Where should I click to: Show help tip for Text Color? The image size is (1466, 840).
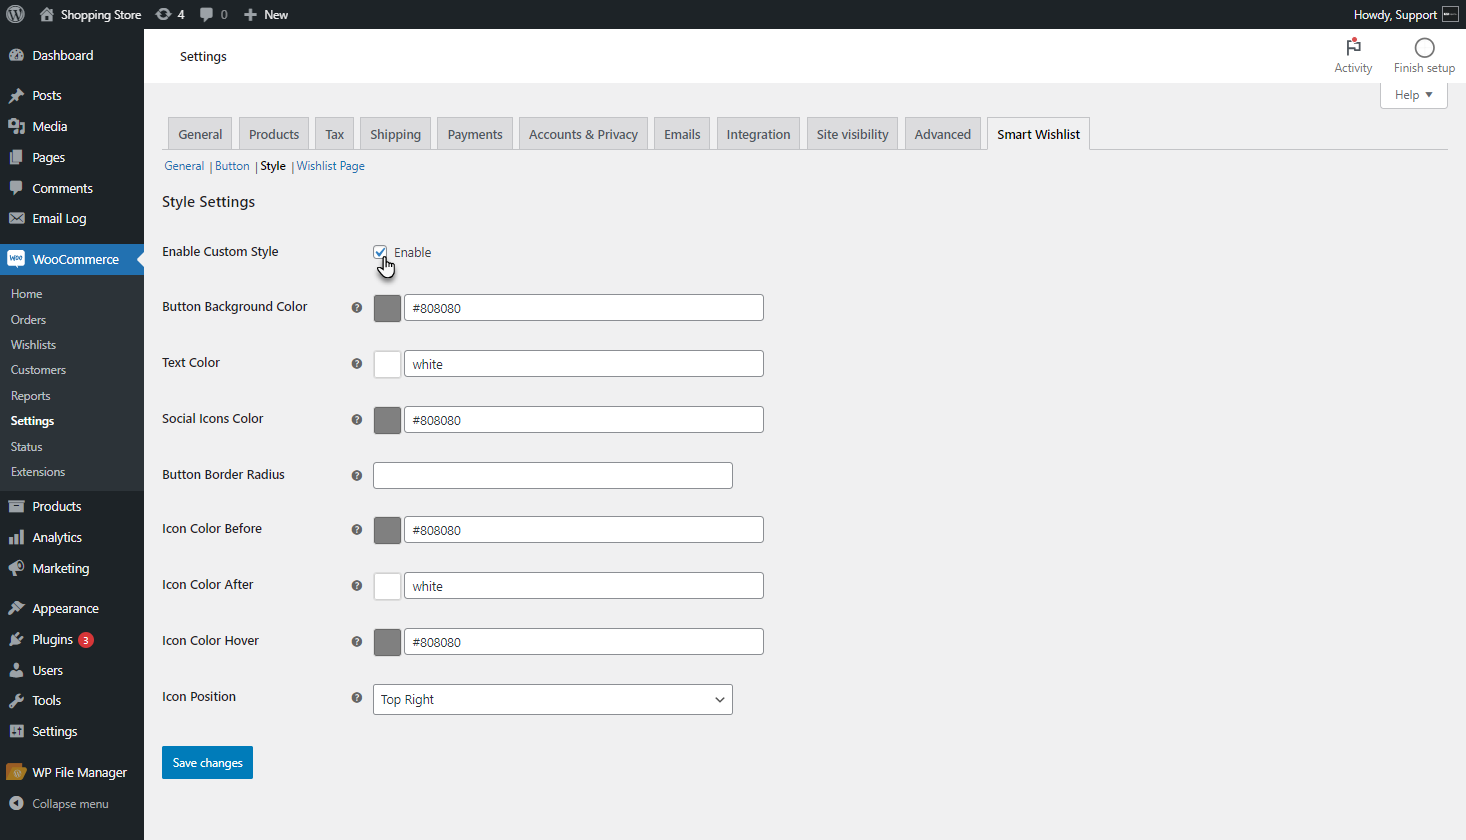[356, 364]
